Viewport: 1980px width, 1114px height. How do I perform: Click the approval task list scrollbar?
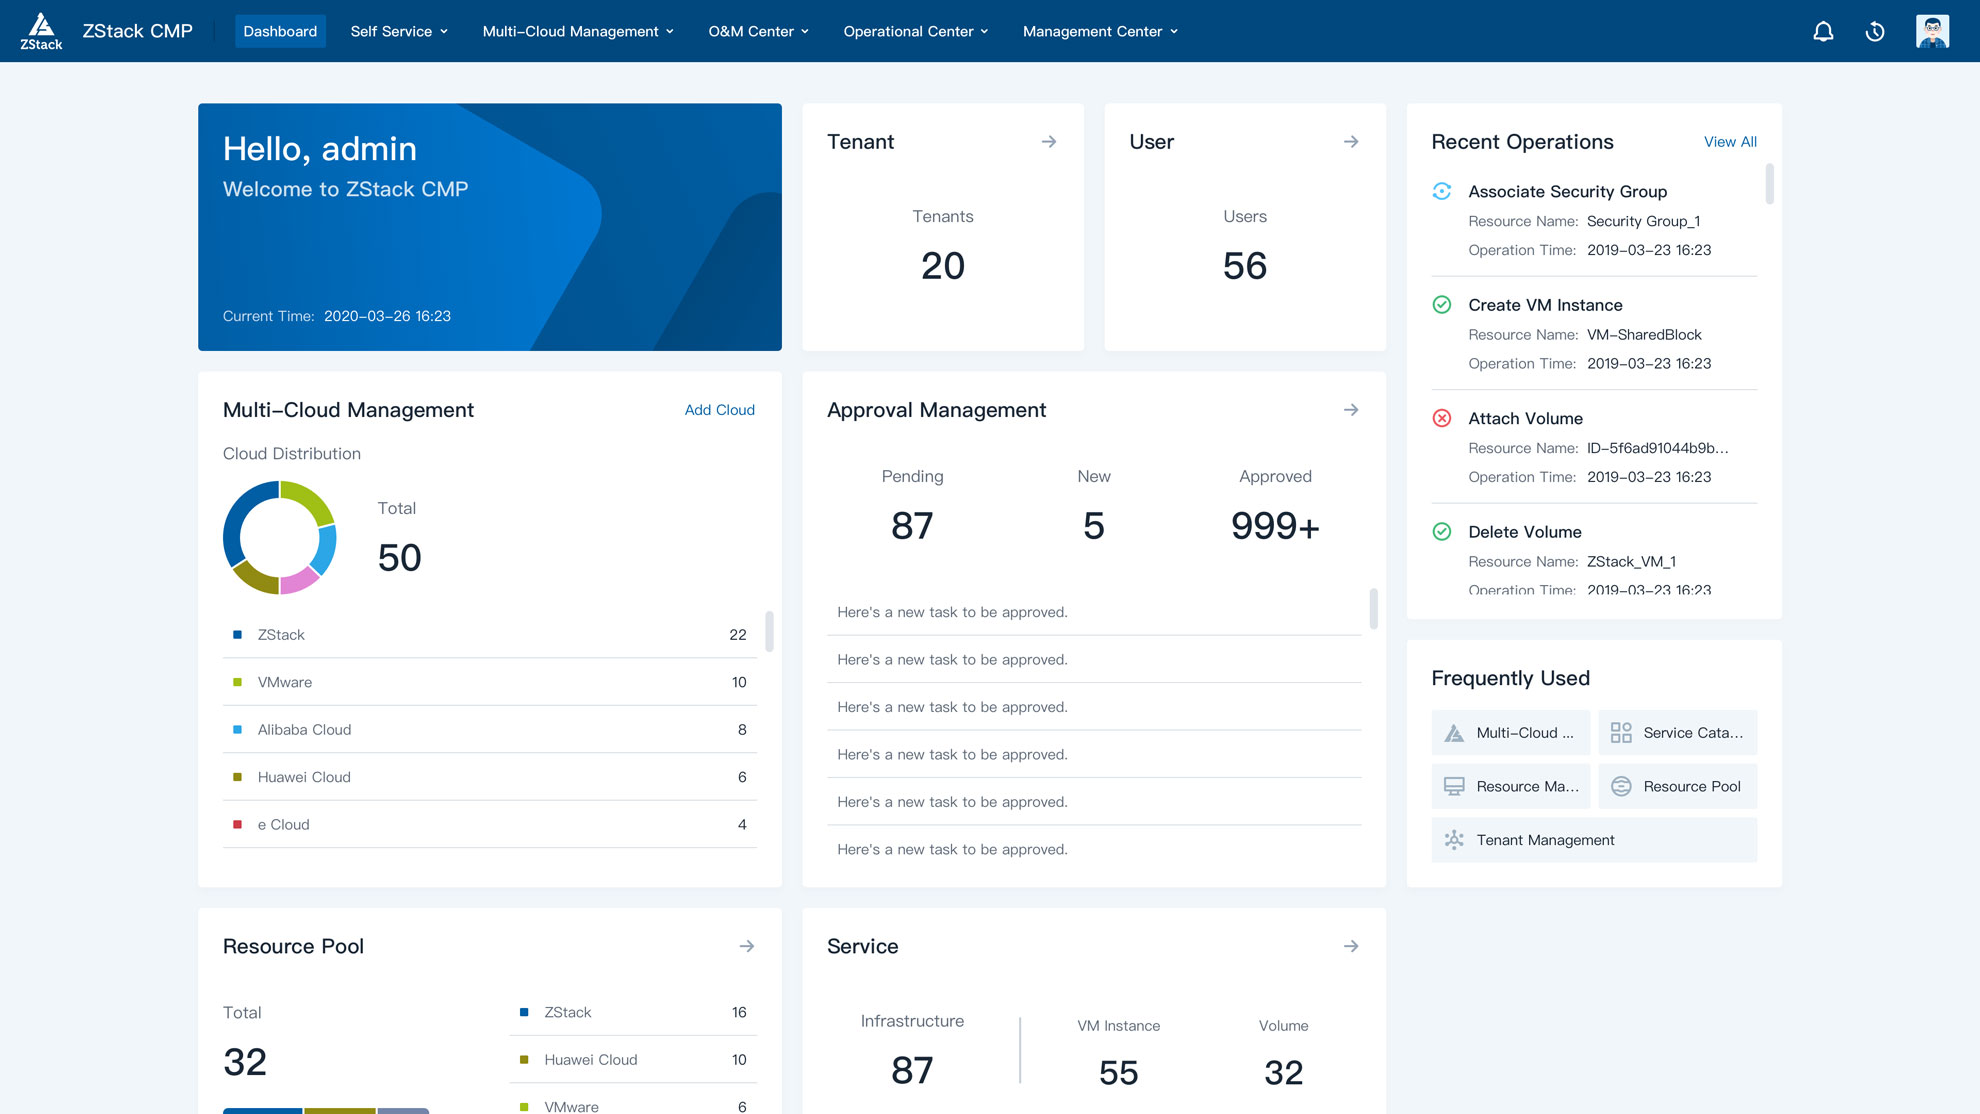click(x=1373, y=609)
